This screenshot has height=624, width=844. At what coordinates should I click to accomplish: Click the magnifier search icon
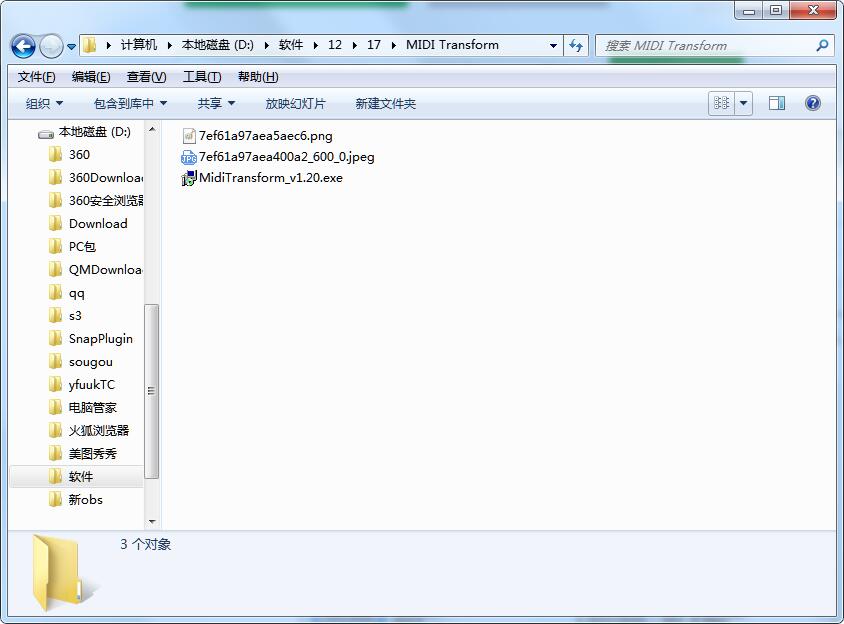click(822, 45)
